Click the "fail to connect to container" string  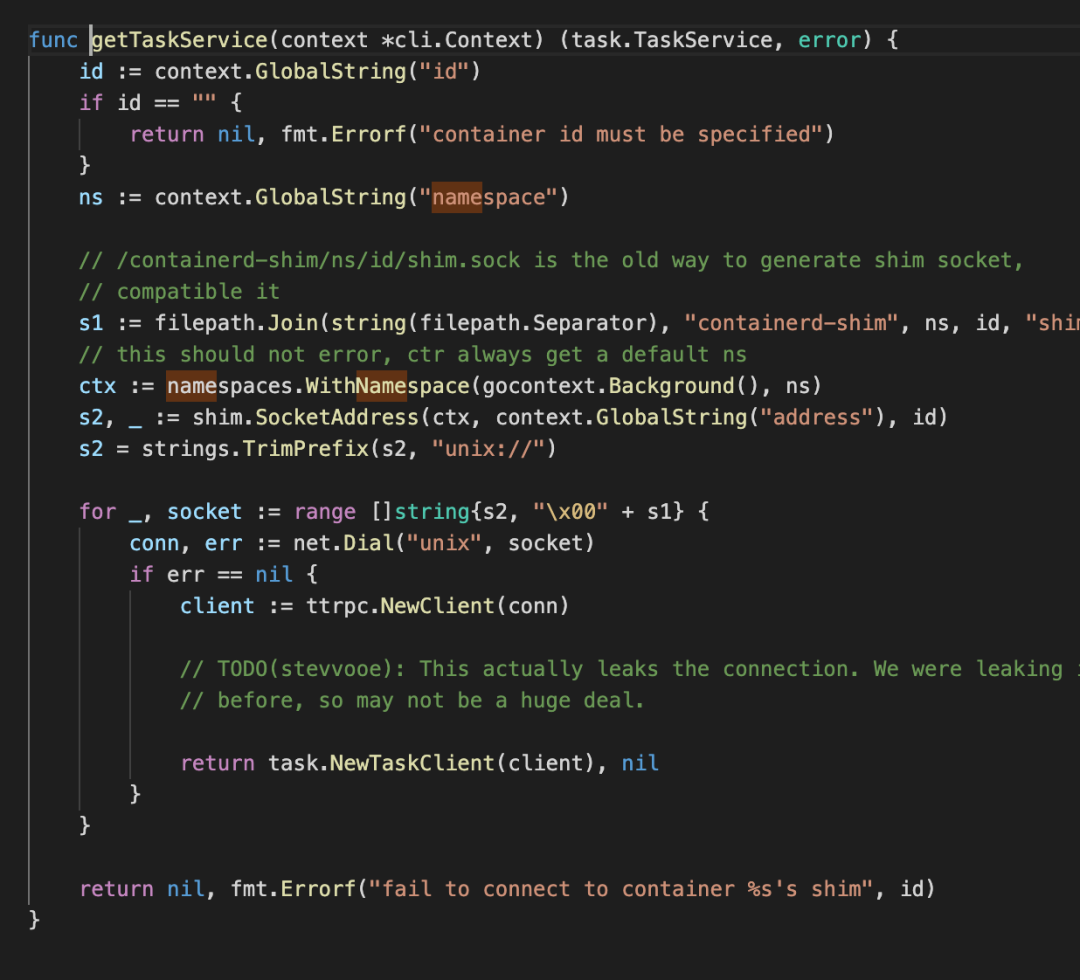pos(621,889)
